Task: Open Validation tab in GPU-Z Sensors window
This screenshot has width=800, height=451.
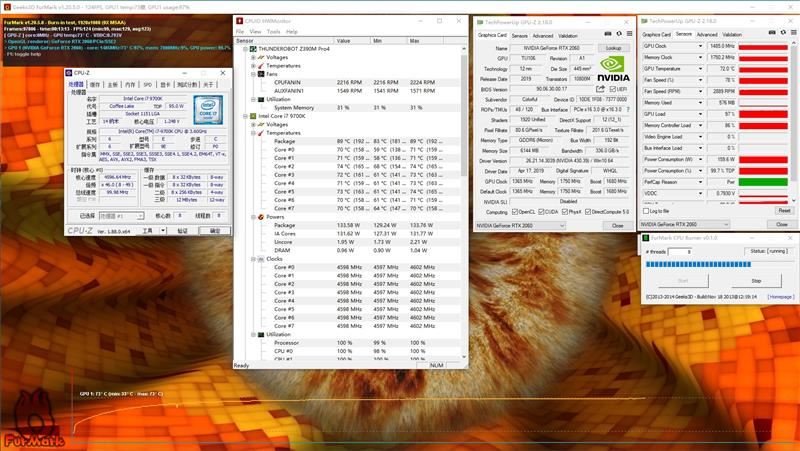Action: tap(732, 34)
